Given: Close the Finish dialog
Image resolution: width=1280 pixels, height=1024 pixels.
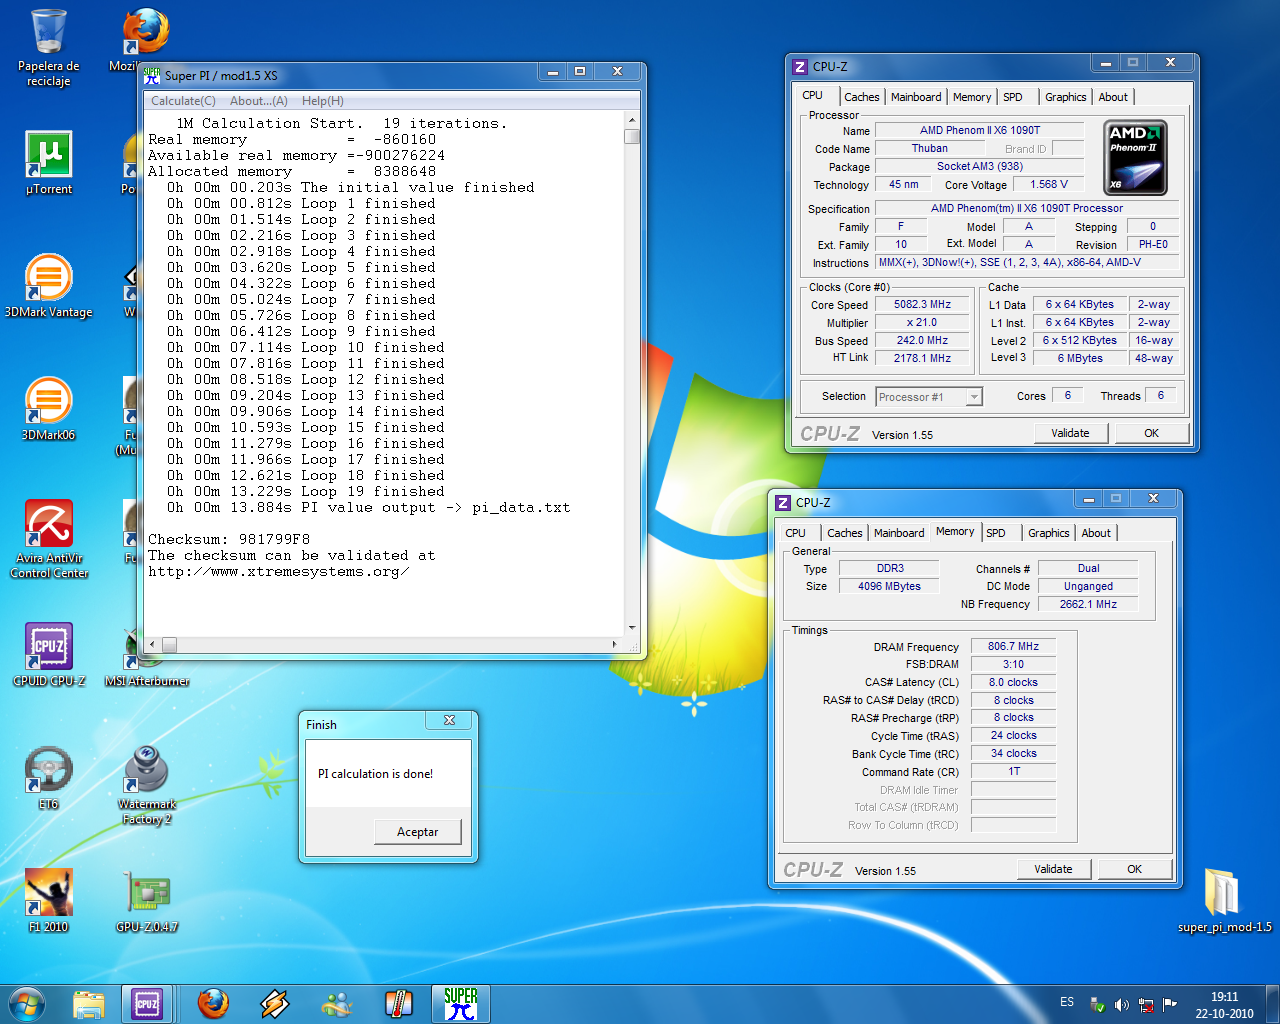Looking at the screenshot, I should [449, 720].
